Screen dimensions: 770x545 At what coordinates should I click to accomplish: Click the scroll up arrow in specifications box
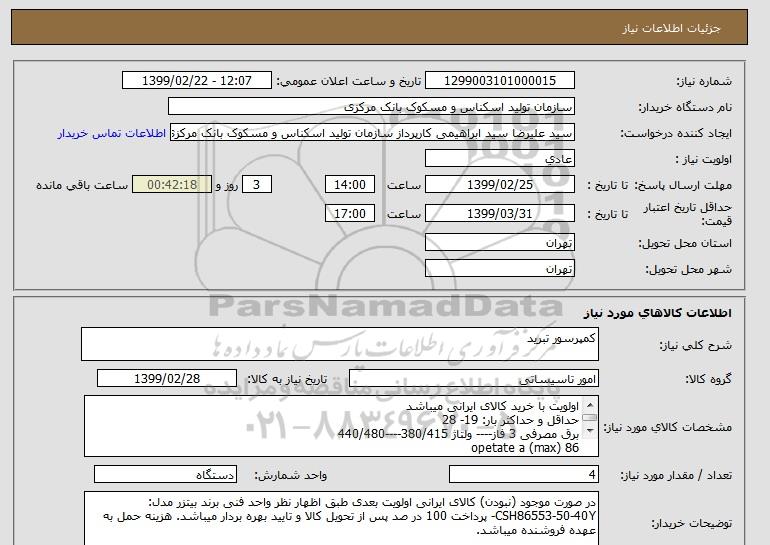coord(590,405)
